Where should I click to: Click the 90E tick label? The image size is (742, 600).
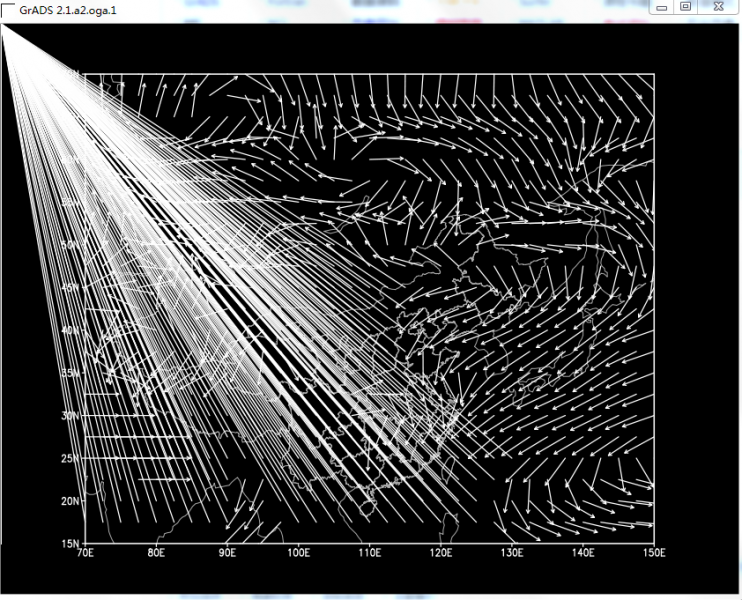[x=227, y=553]
